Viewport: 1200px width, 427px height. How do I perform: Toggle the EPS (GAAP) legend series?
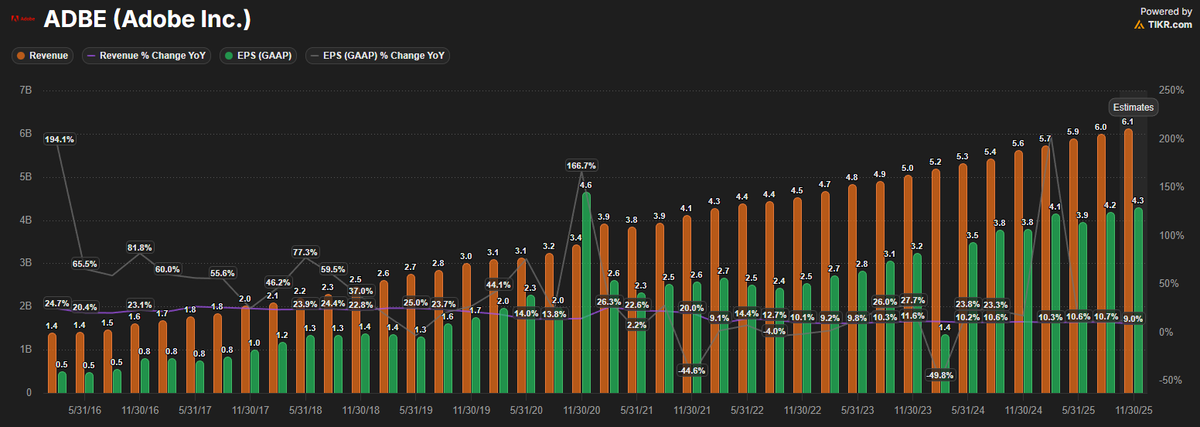pos(259,56)
